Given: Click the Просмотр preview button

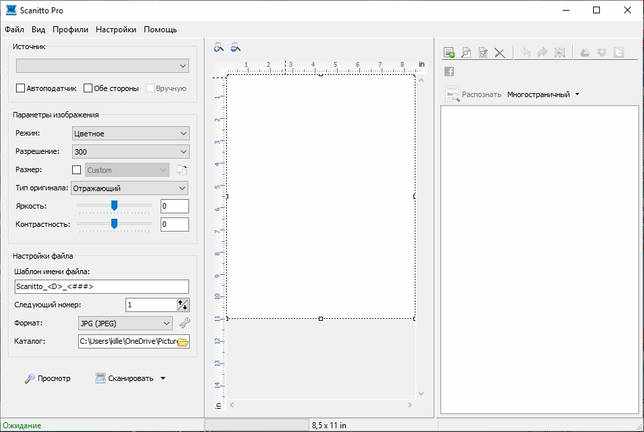Looking at the screenshot, I should click(48, 378).
